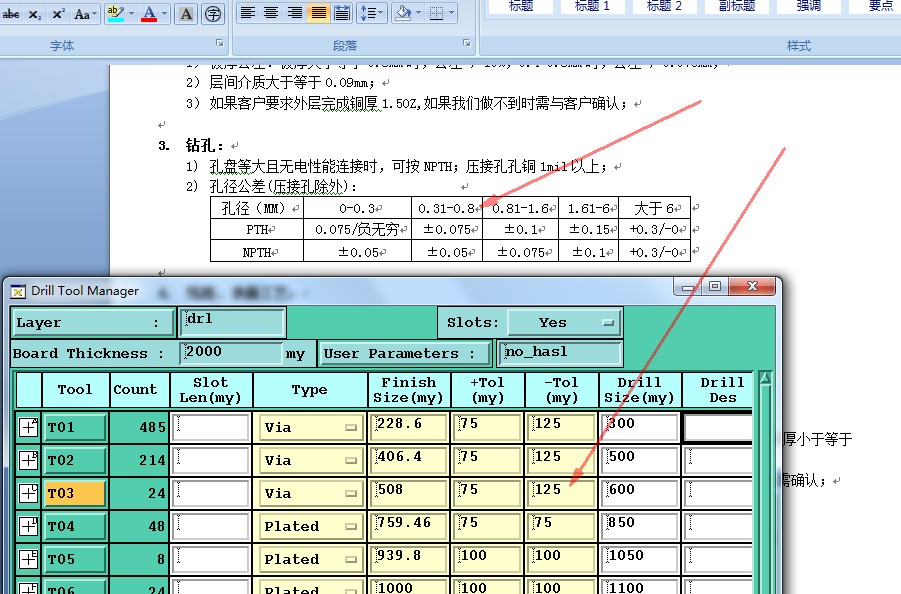
Task: Maximize the Drill Tool Manager window
Action: click(714, 286)
